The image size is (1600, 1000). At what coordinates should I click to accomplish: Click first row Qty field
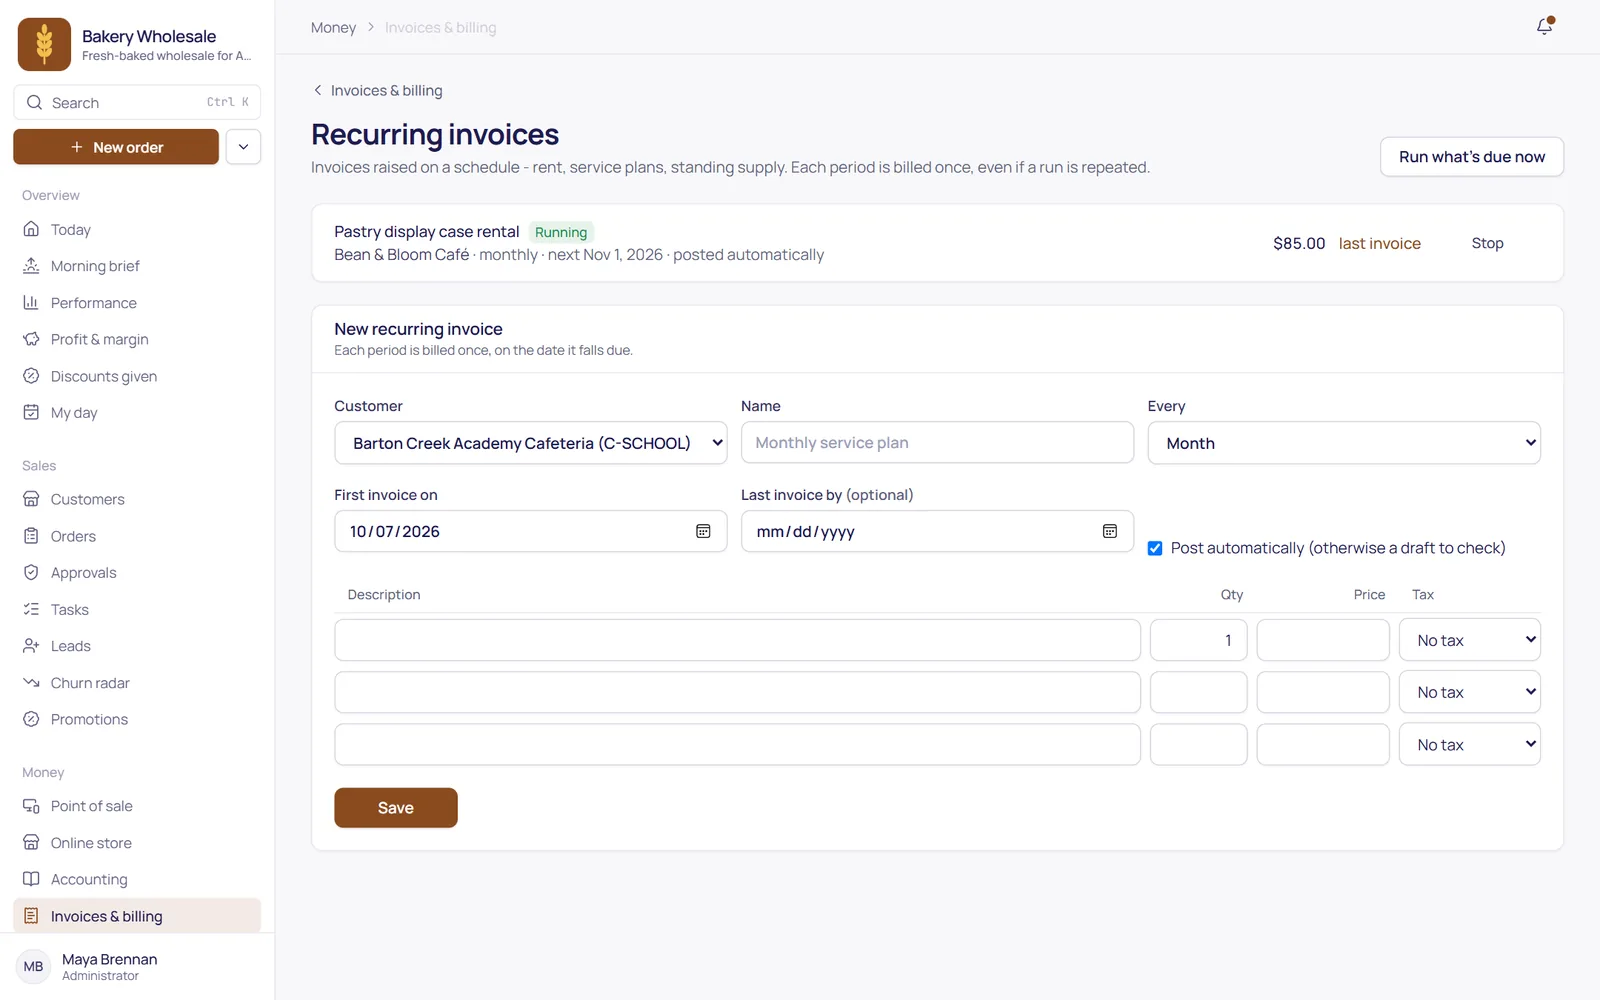pyautogui.click(x=1198, y=640)
